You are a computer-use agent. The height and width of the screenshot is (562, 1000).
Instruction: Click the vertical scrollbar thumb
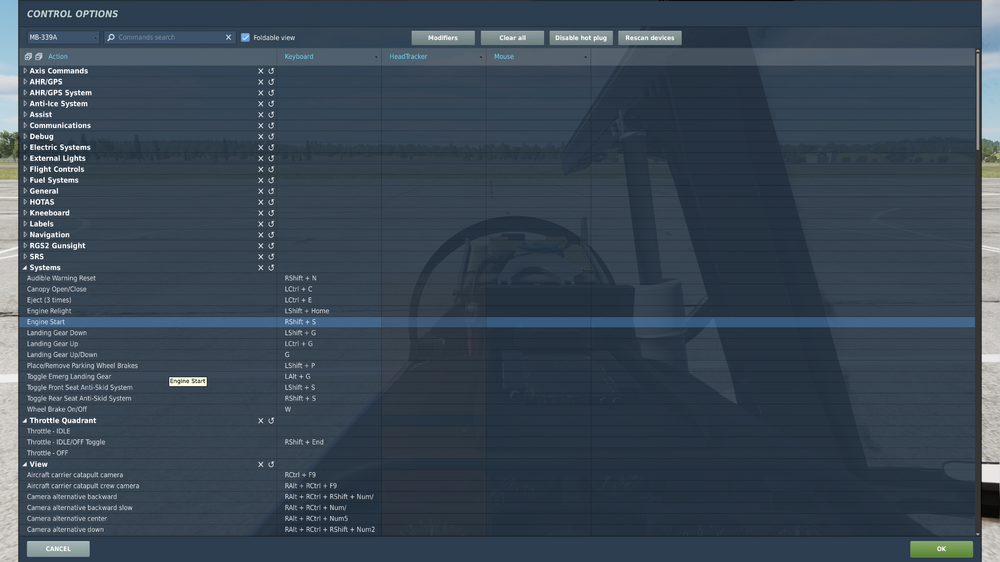978,101
